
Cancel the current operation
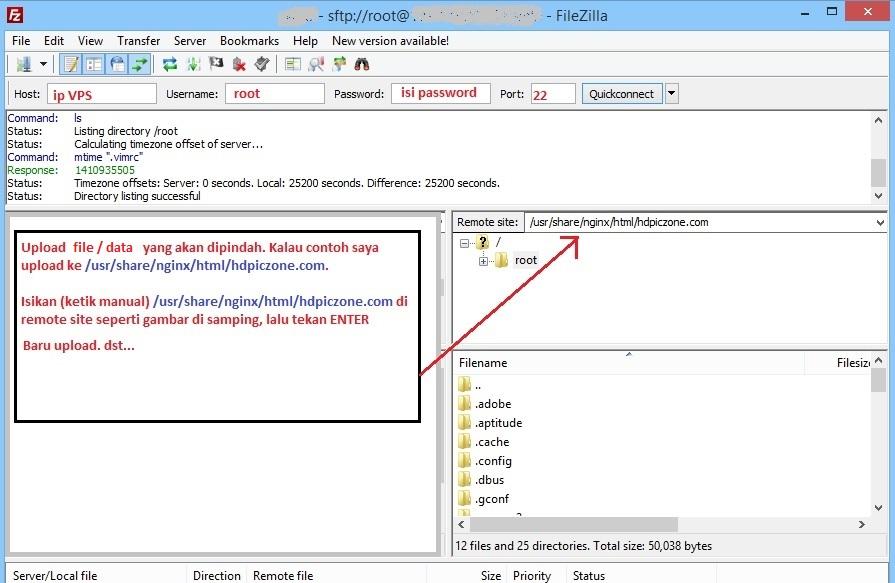[x=216, y=64]
